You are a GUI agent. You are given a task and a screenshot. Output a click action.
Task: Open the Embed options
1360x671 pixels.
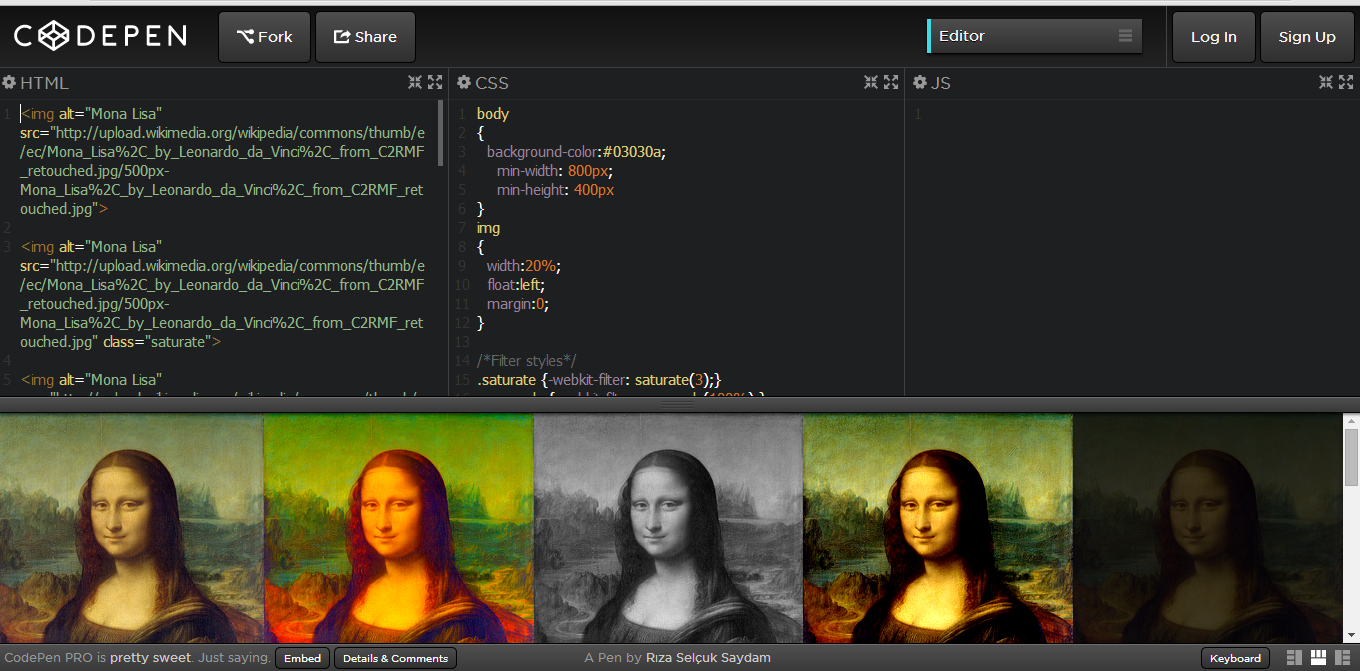(302, 658)
